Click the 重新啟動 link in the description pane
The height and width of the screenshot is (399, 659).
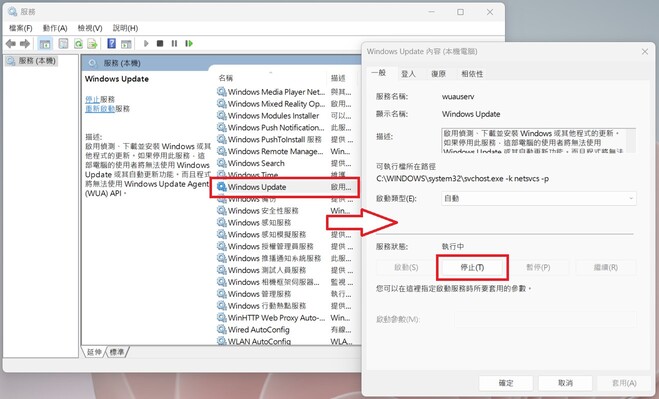coord(100,108)
